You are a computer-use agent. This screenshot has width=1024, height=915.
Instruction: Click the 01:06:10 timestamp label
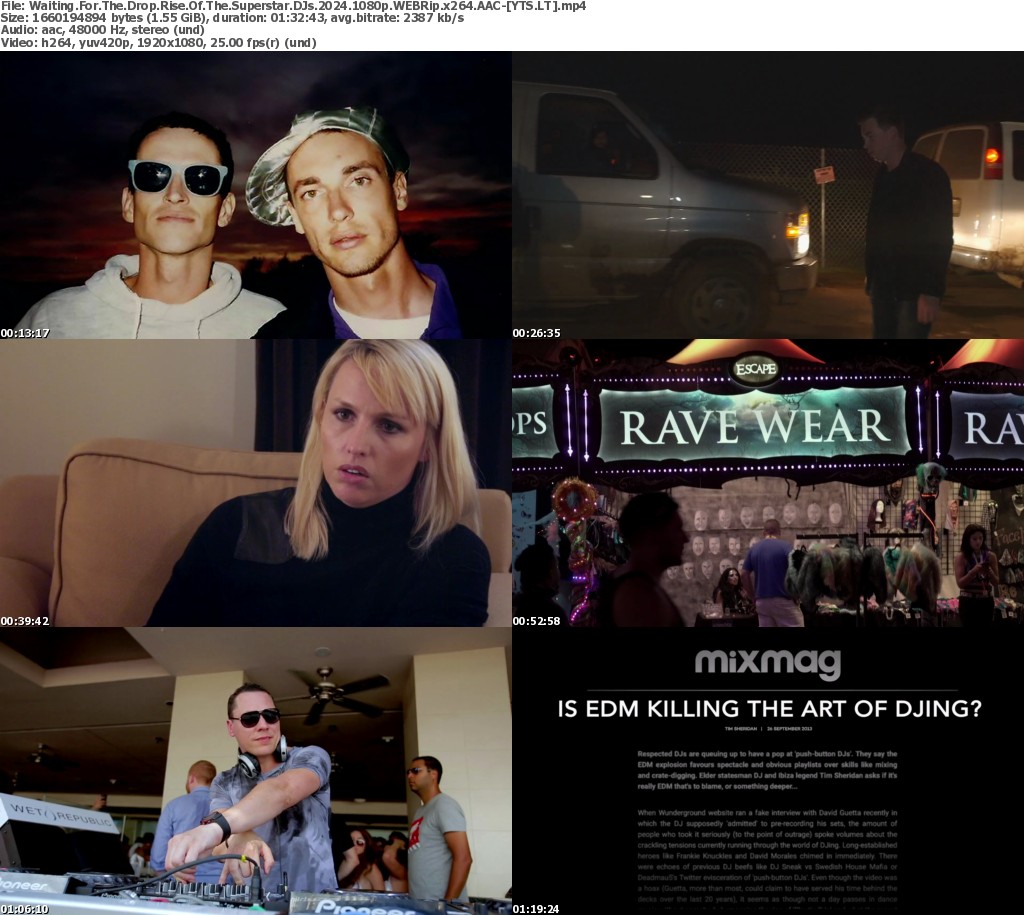25,909
